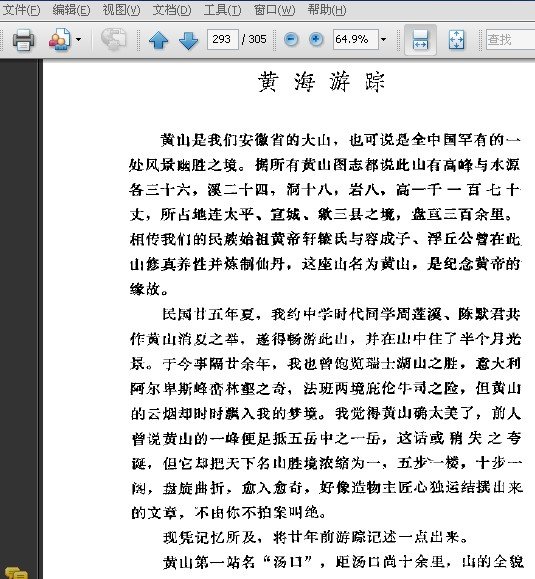The height and width of the screenshot is (579, 535).
Task: Click the collaborate/share people icon
Action: [59, 40]
